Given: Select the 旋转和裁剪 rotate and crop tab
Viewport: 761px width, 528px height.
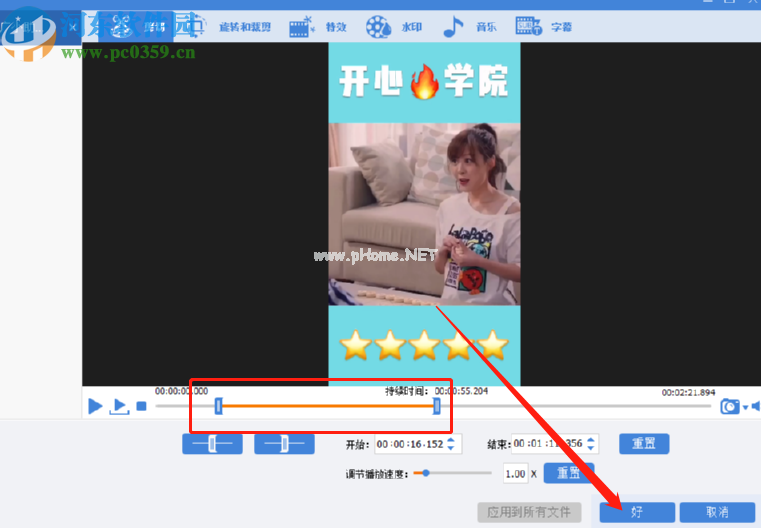Looking at the screenshot, I should [x=245, y=27].
